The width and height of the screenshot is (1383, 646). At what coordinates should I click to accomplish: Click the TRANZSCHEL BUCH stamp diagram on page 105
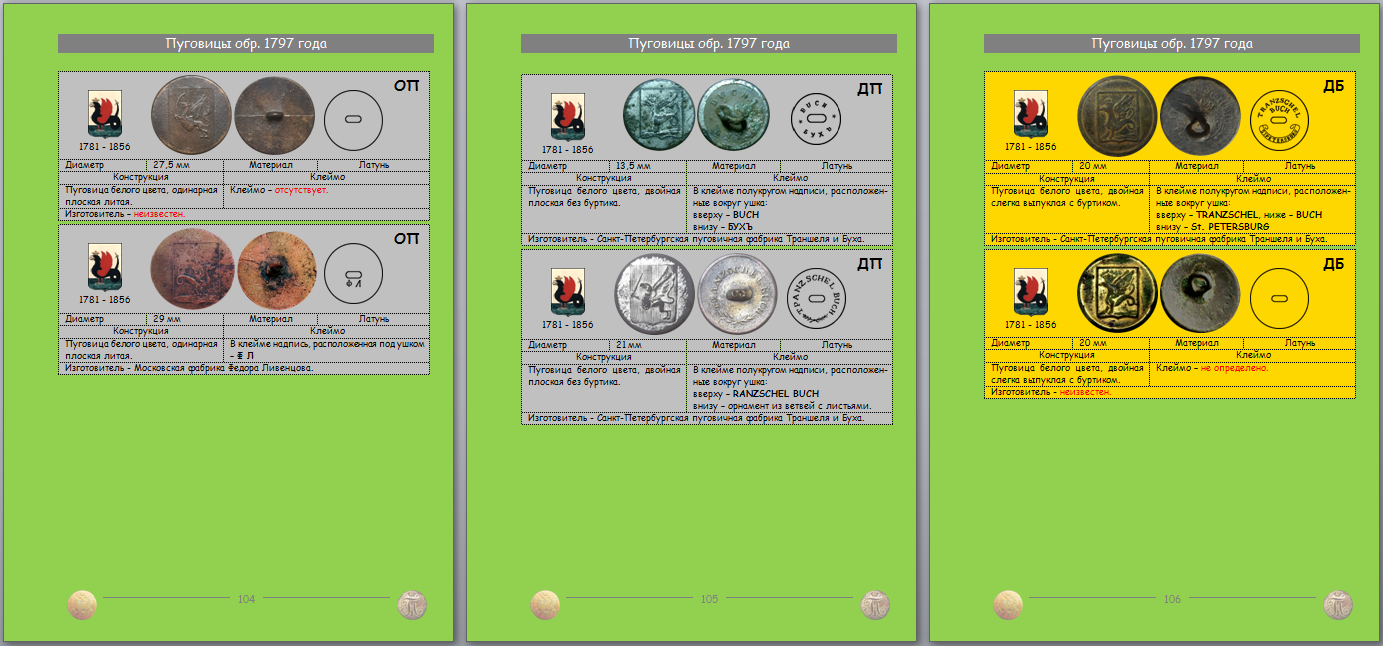click(x=816, y=298)
